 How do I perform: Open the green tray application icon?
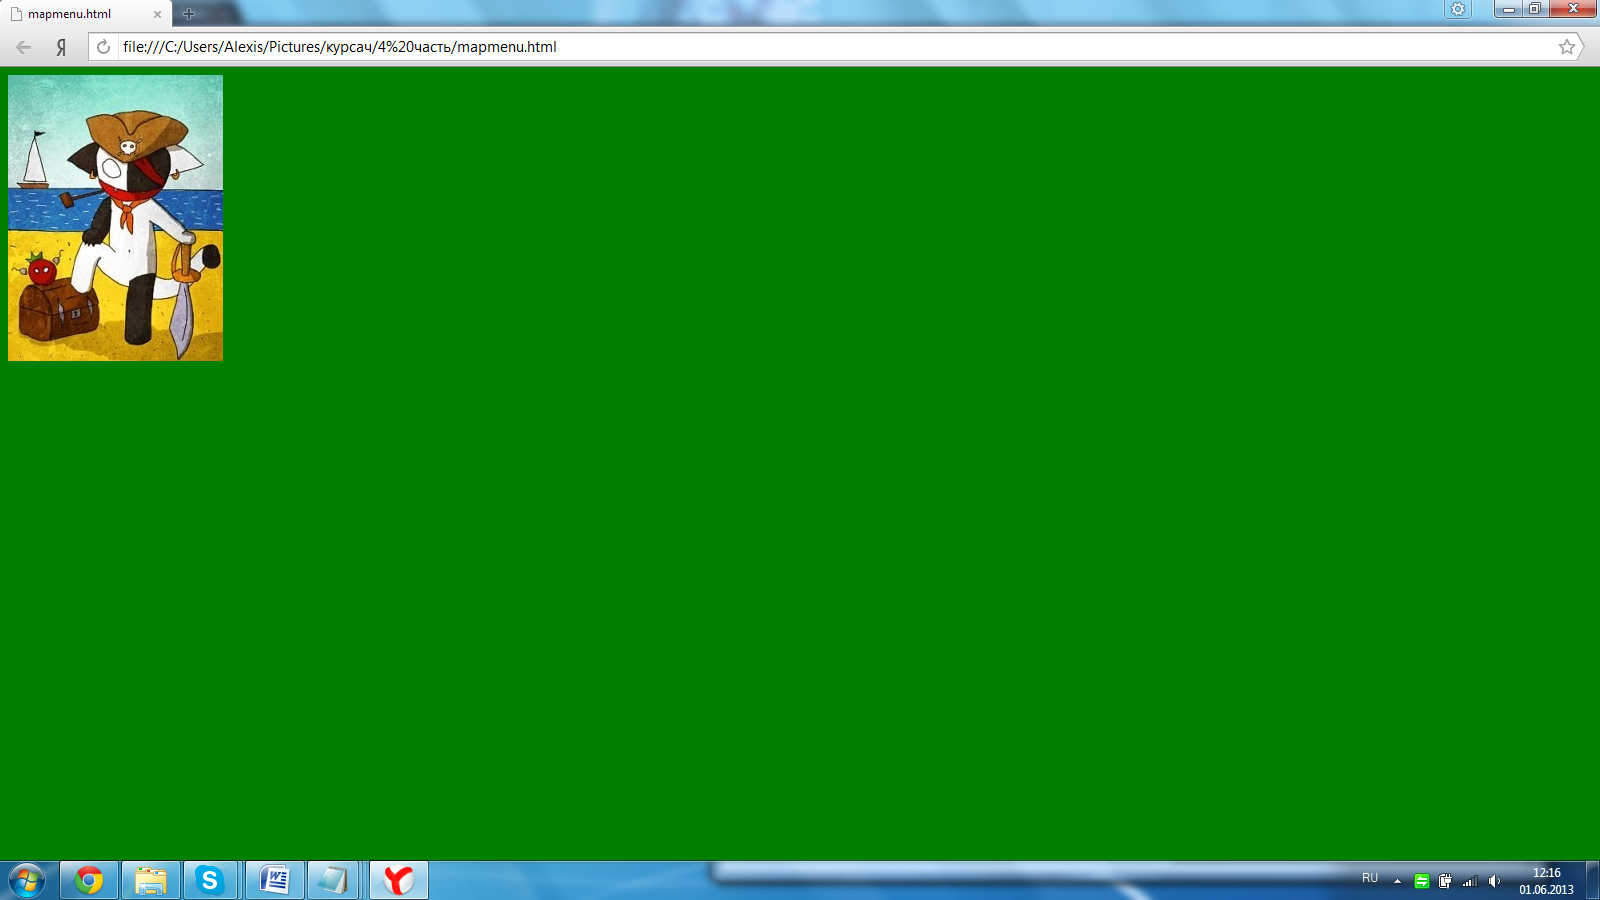(x=1421, y=881)
